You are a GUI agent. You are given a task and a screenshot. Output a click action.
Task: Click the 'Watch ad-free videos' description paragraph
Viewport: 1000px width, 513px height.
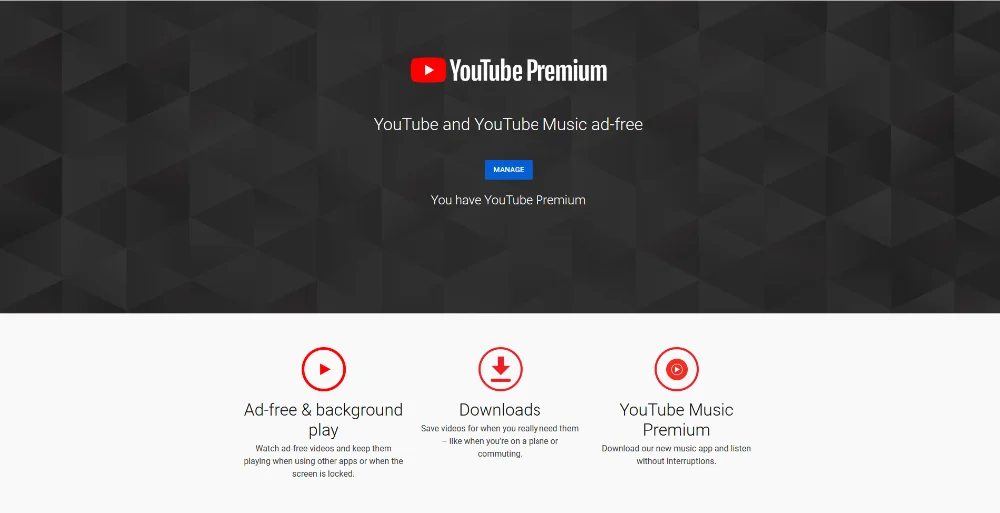tap(323, 461)
